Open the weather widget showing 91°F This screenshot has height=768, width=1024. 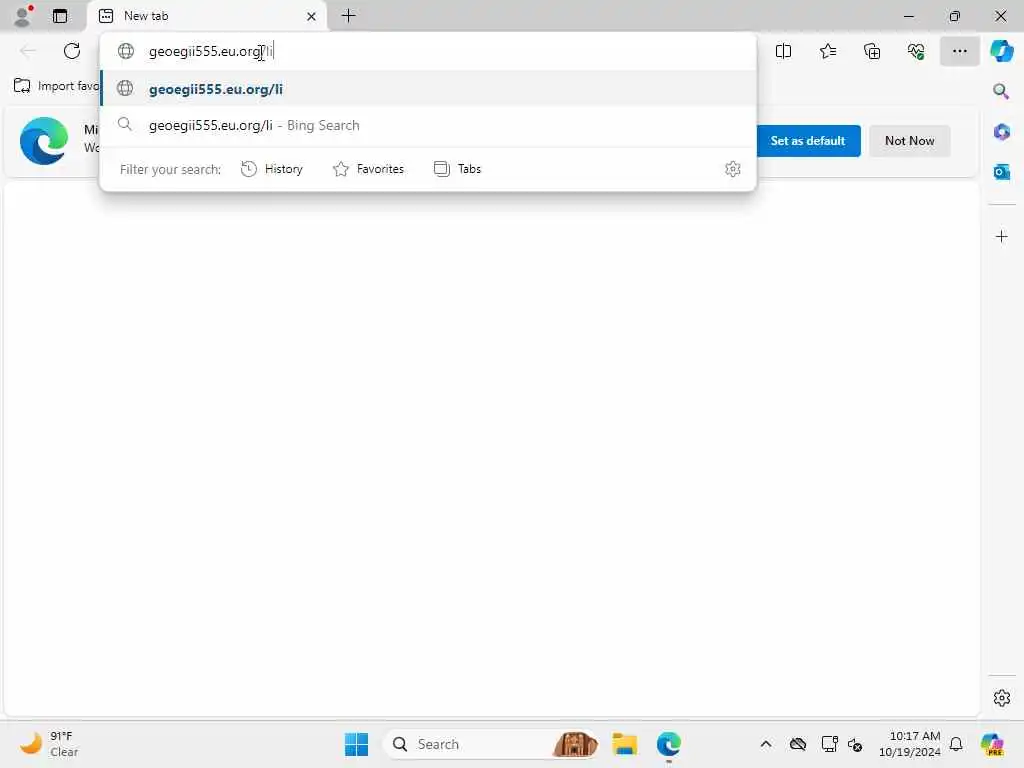48,744
